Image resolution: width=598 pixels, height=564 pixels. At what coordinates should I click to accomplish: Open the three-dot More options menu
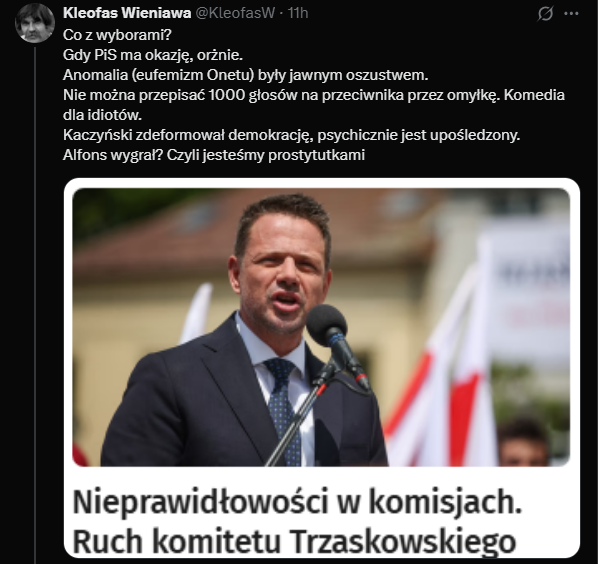click(x=571, y=13)
